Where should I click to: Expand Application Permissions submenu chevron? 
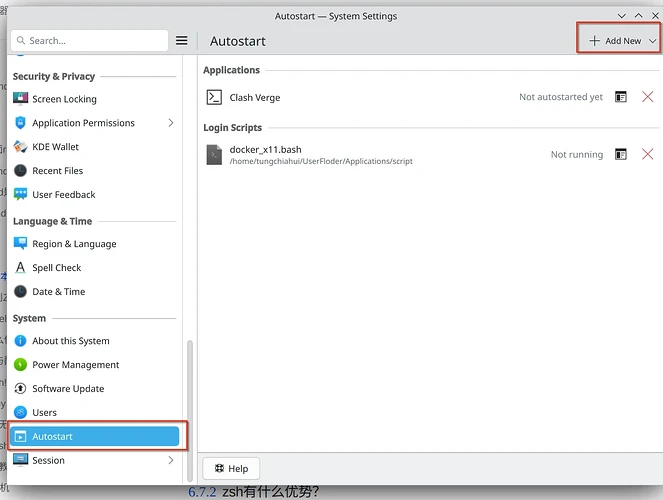[171, 123]
